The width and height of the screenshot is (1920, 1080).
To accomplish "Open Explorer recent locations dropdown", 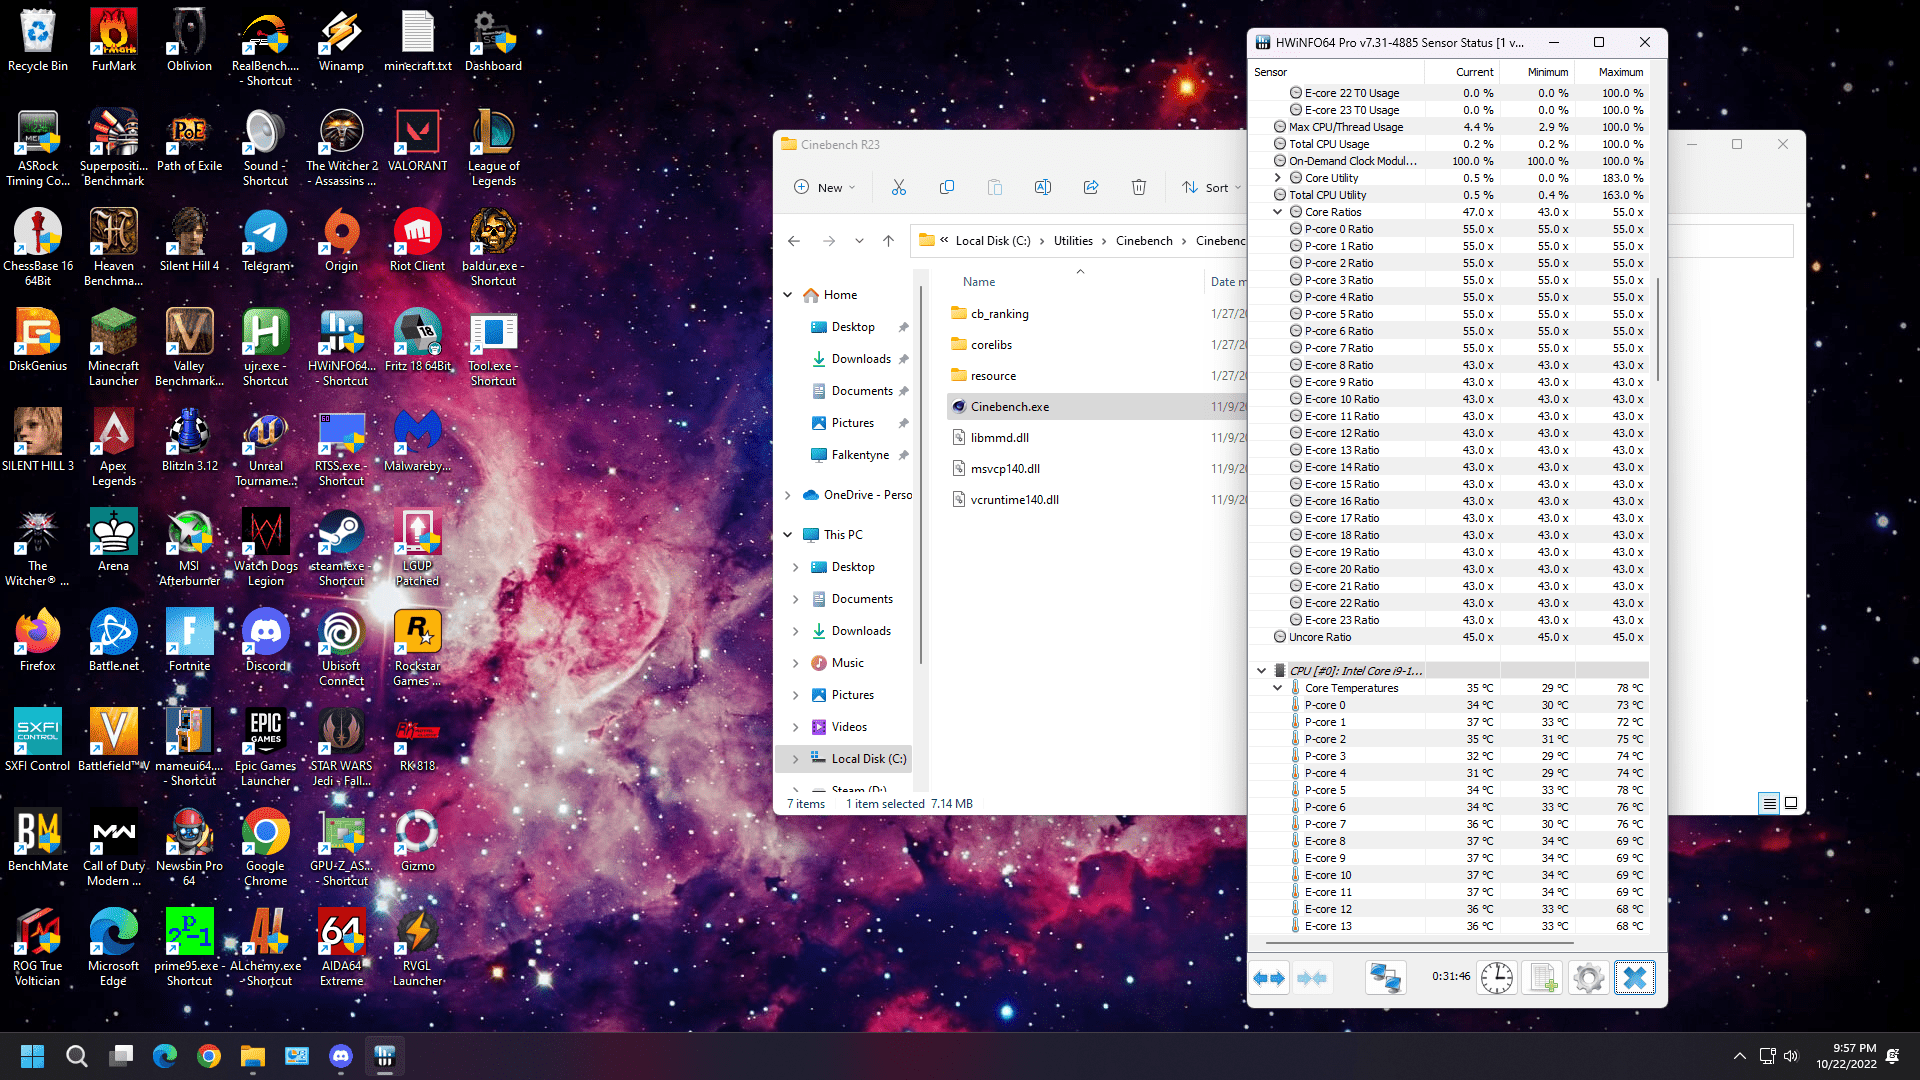I will tap(859, 241).
